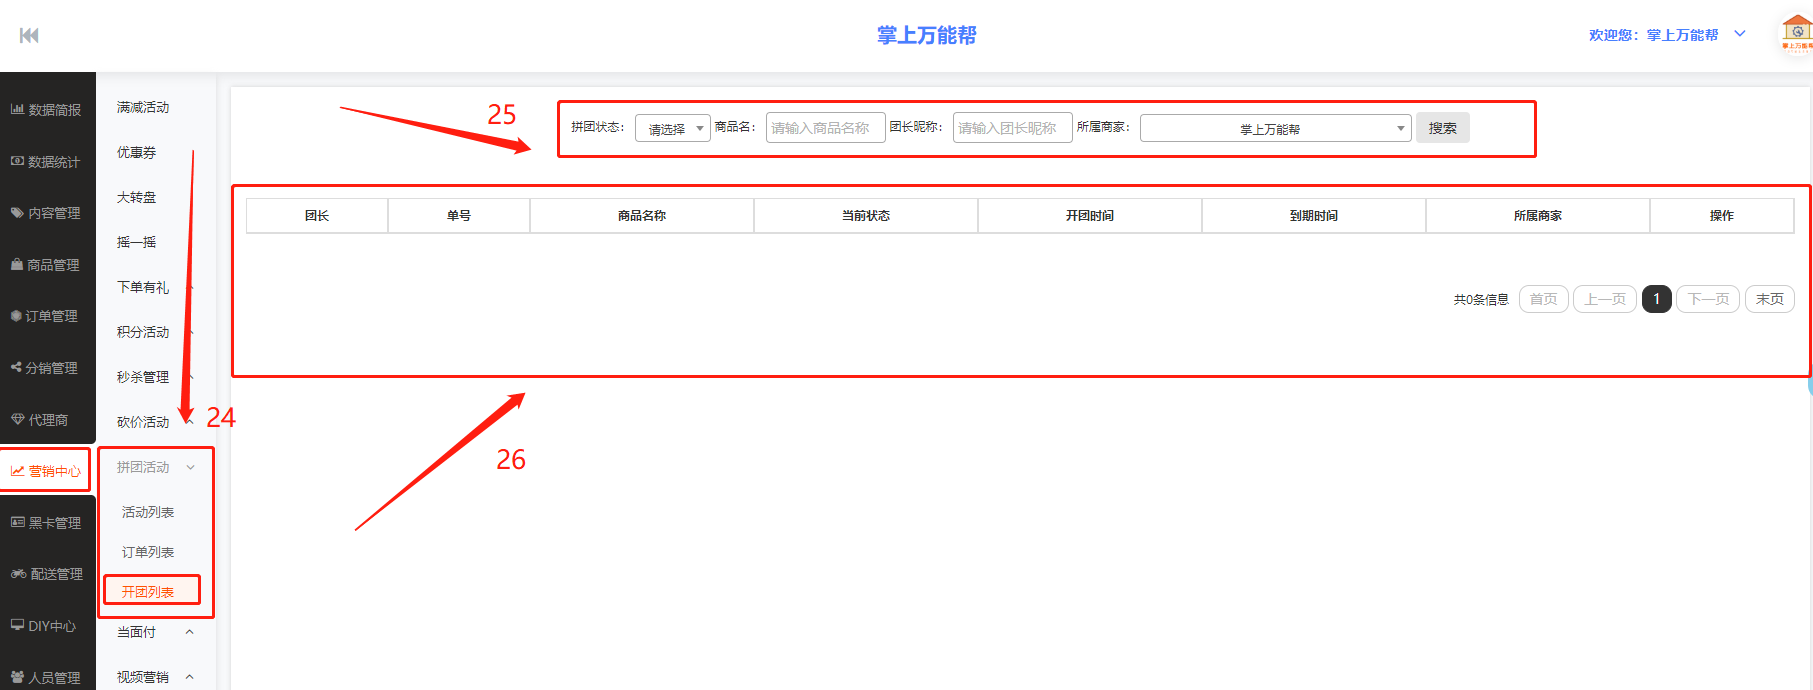
Task: Click the 搜索 button
Action: tap(1442, 128)
